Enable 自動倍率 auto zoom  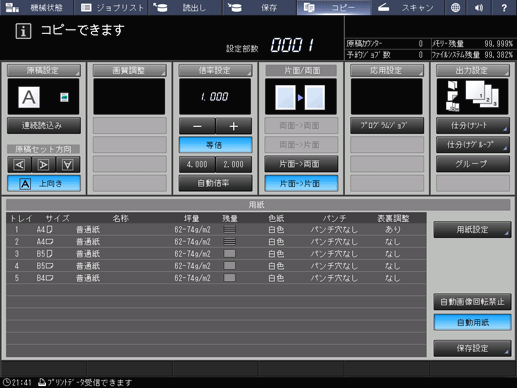tap(215, 183)
